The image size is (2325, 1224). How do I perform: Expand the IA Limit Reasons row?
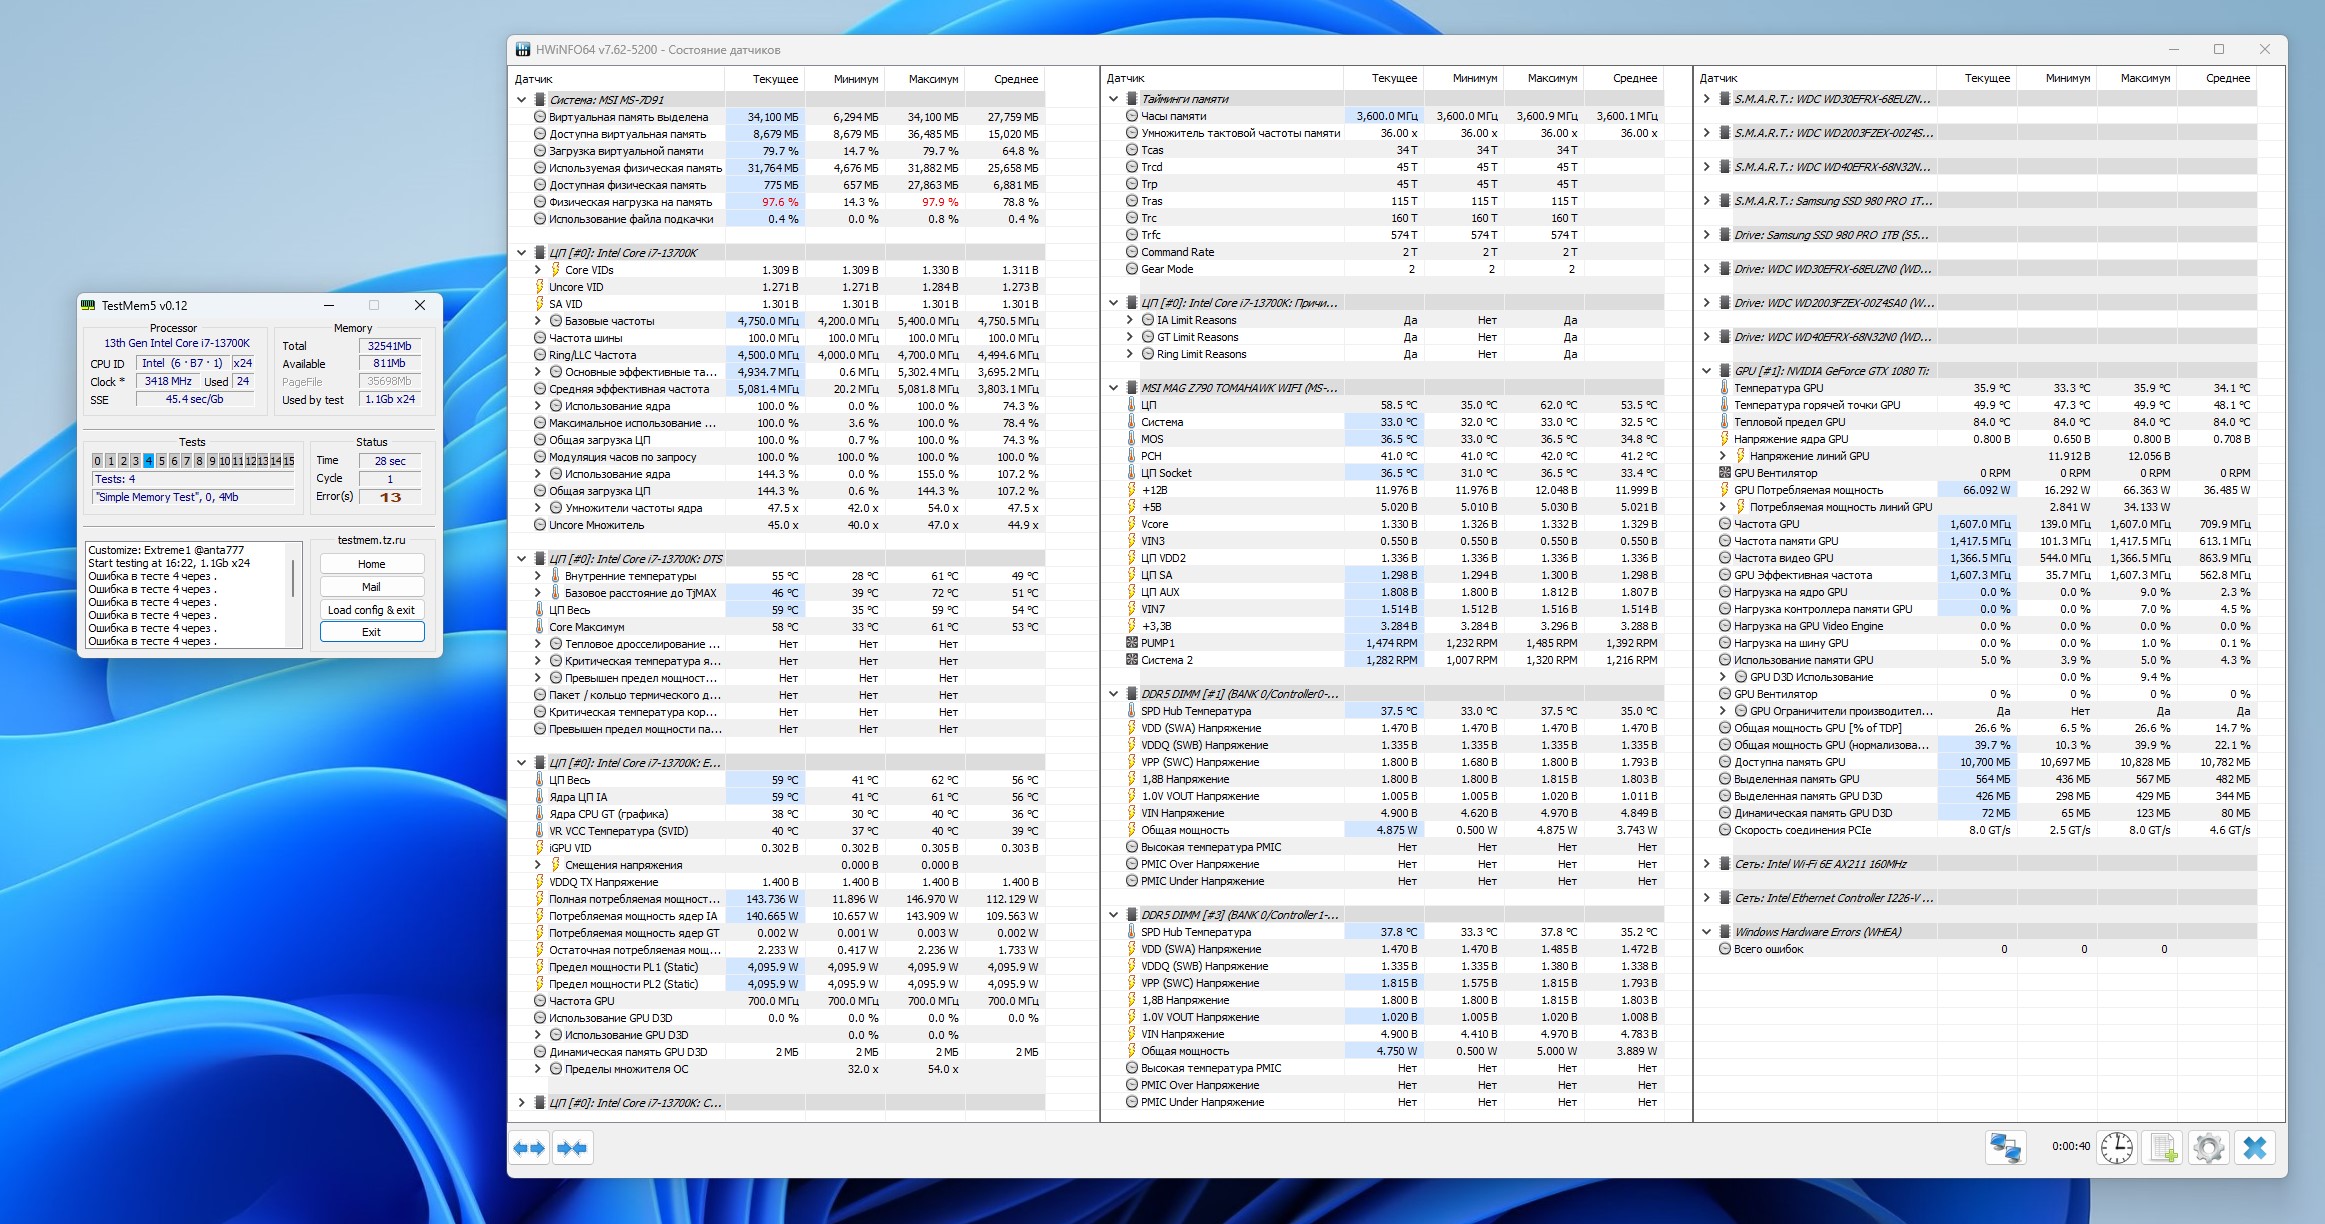click(x=1130, y=320)
